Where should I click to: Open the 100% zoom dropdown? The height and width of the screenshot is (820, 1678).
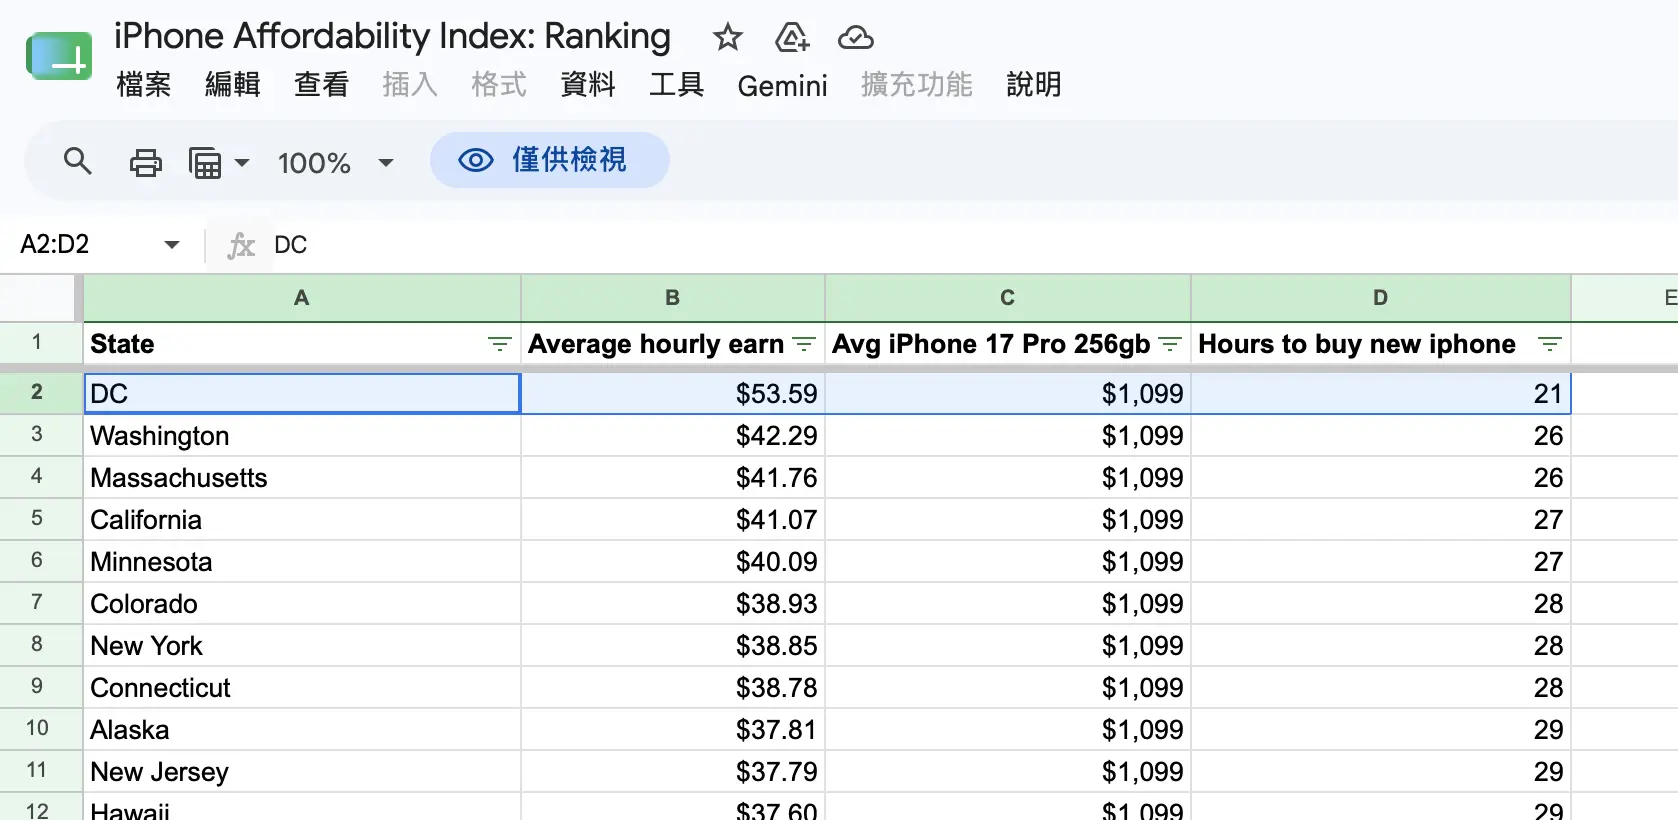pyautogui.click(x=336, y=162)
